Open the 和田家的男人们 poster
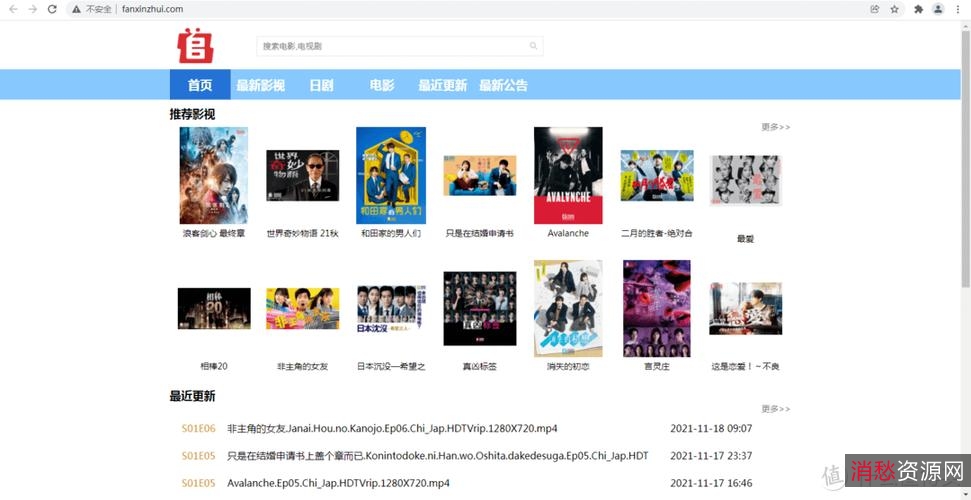 pos(391,175)
